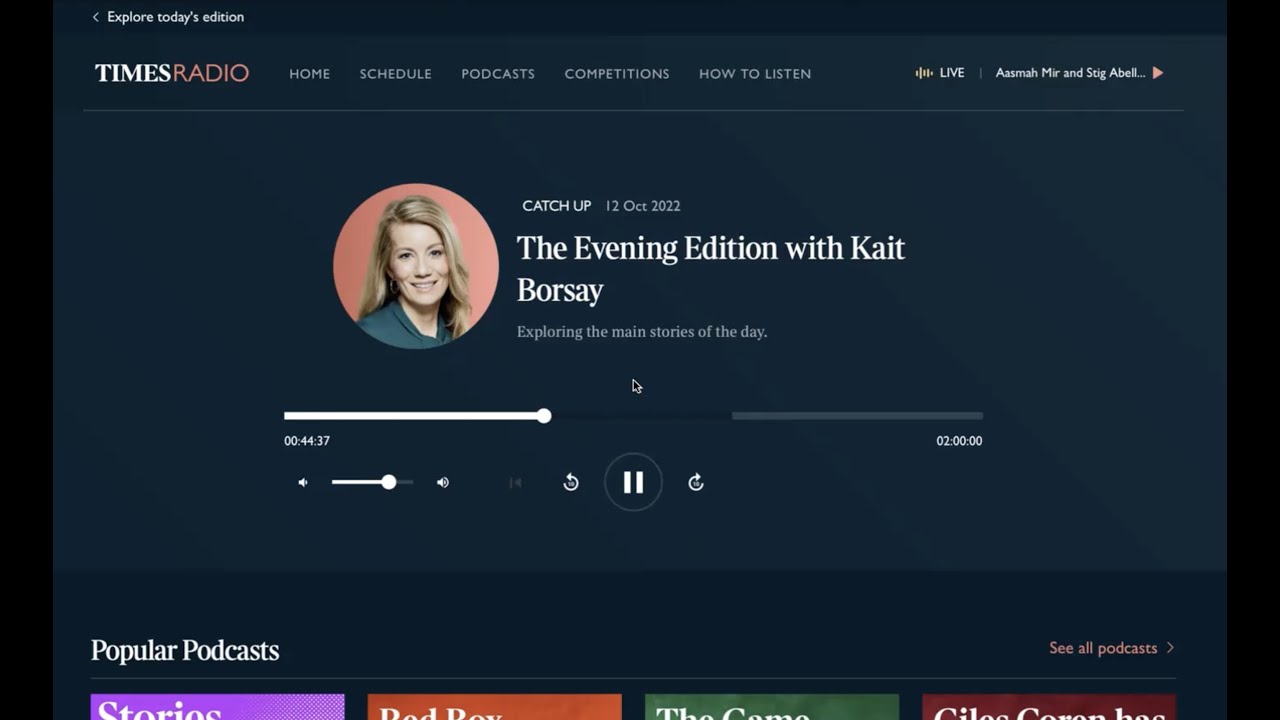Open the Giles Coren podcast card
The width and height of the screenshot is (1280, 720).
coord(1049,707)
